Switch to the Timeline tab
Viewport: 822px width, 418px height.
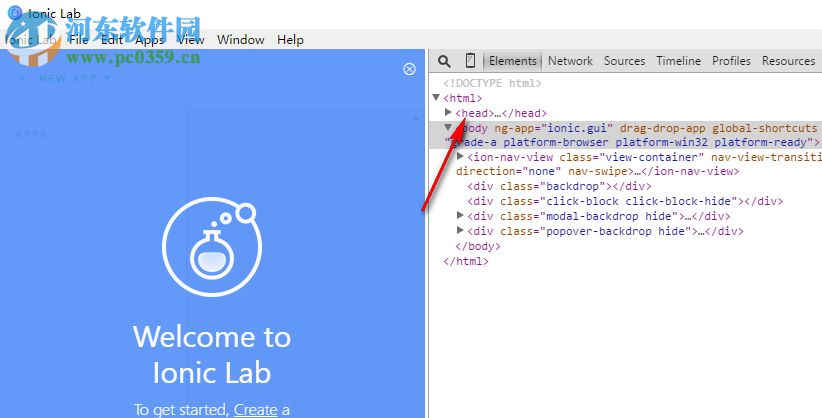click(678, 61)
